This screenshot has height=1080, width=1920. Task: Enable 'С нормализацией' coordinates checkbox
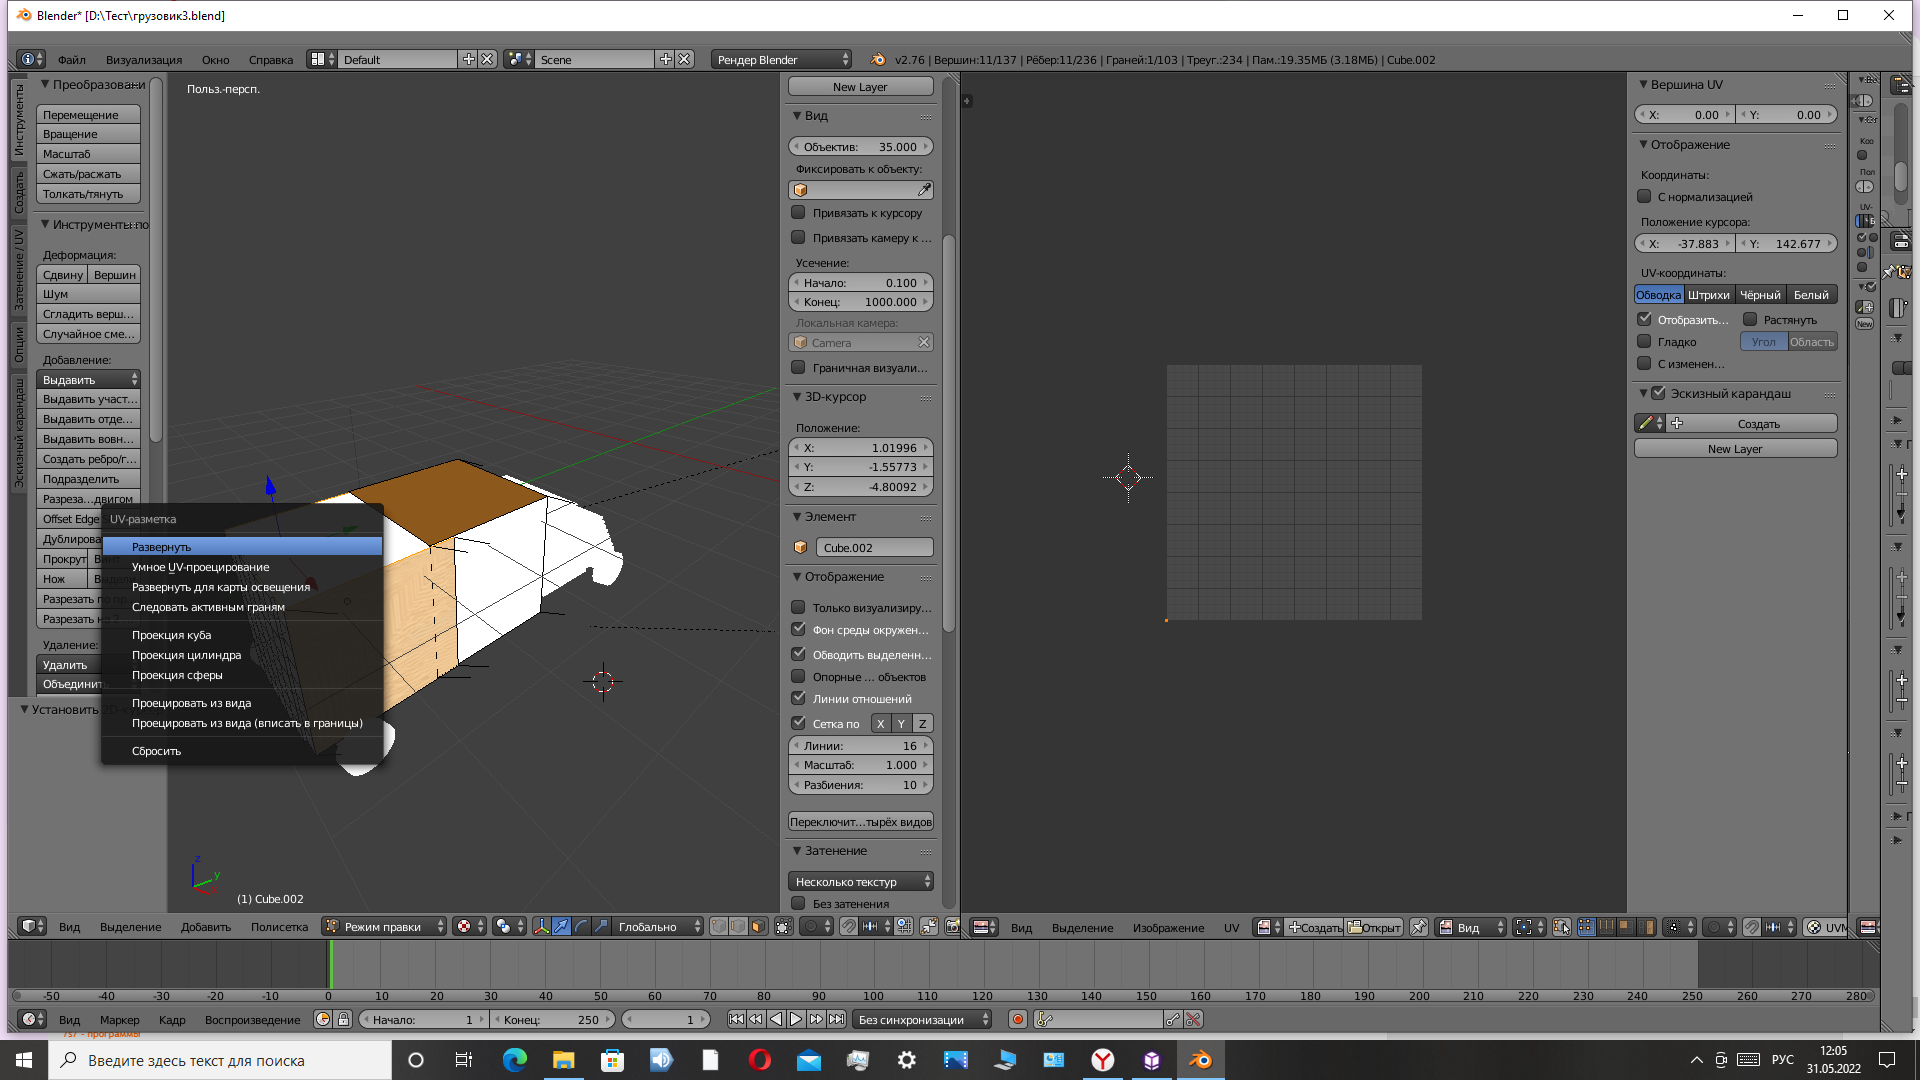[1644, 197]
